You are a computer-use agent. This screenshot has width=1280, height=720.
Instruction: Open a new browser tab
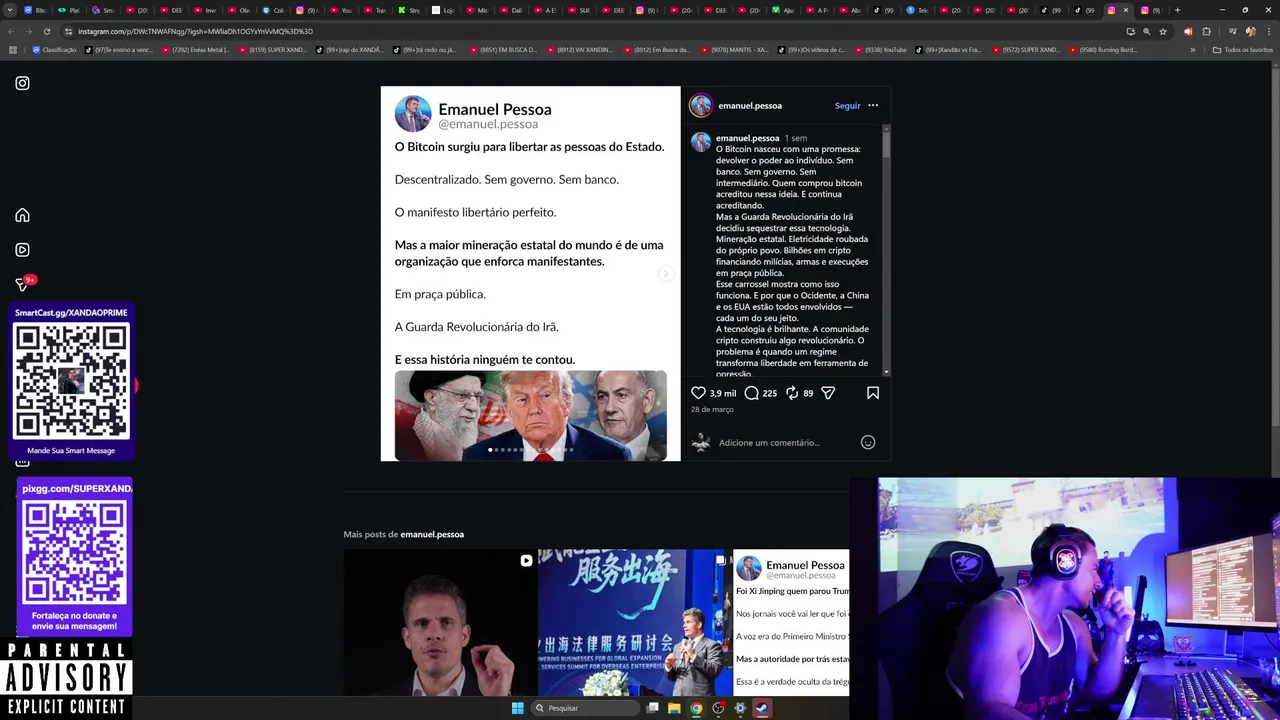coord(1177,10)
